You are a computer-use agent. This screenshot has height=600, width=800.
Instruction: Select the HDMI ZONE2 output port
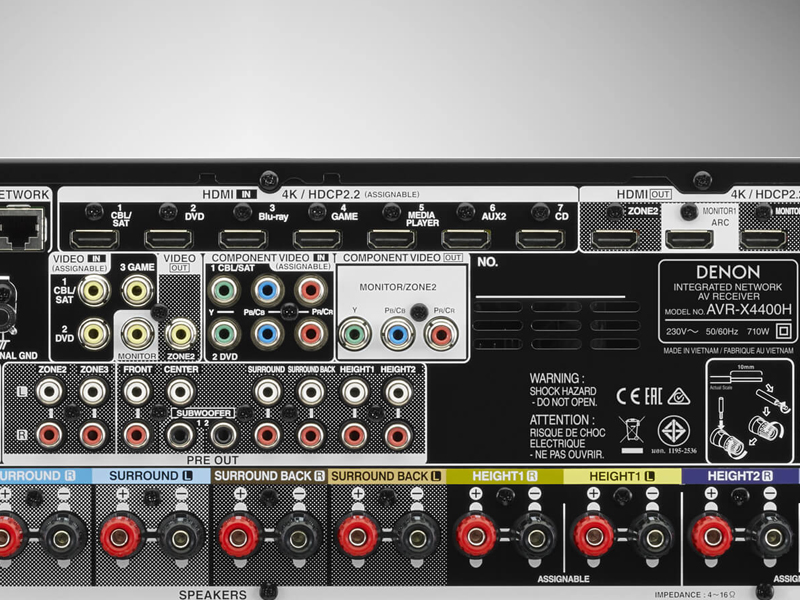click(614, 239)
